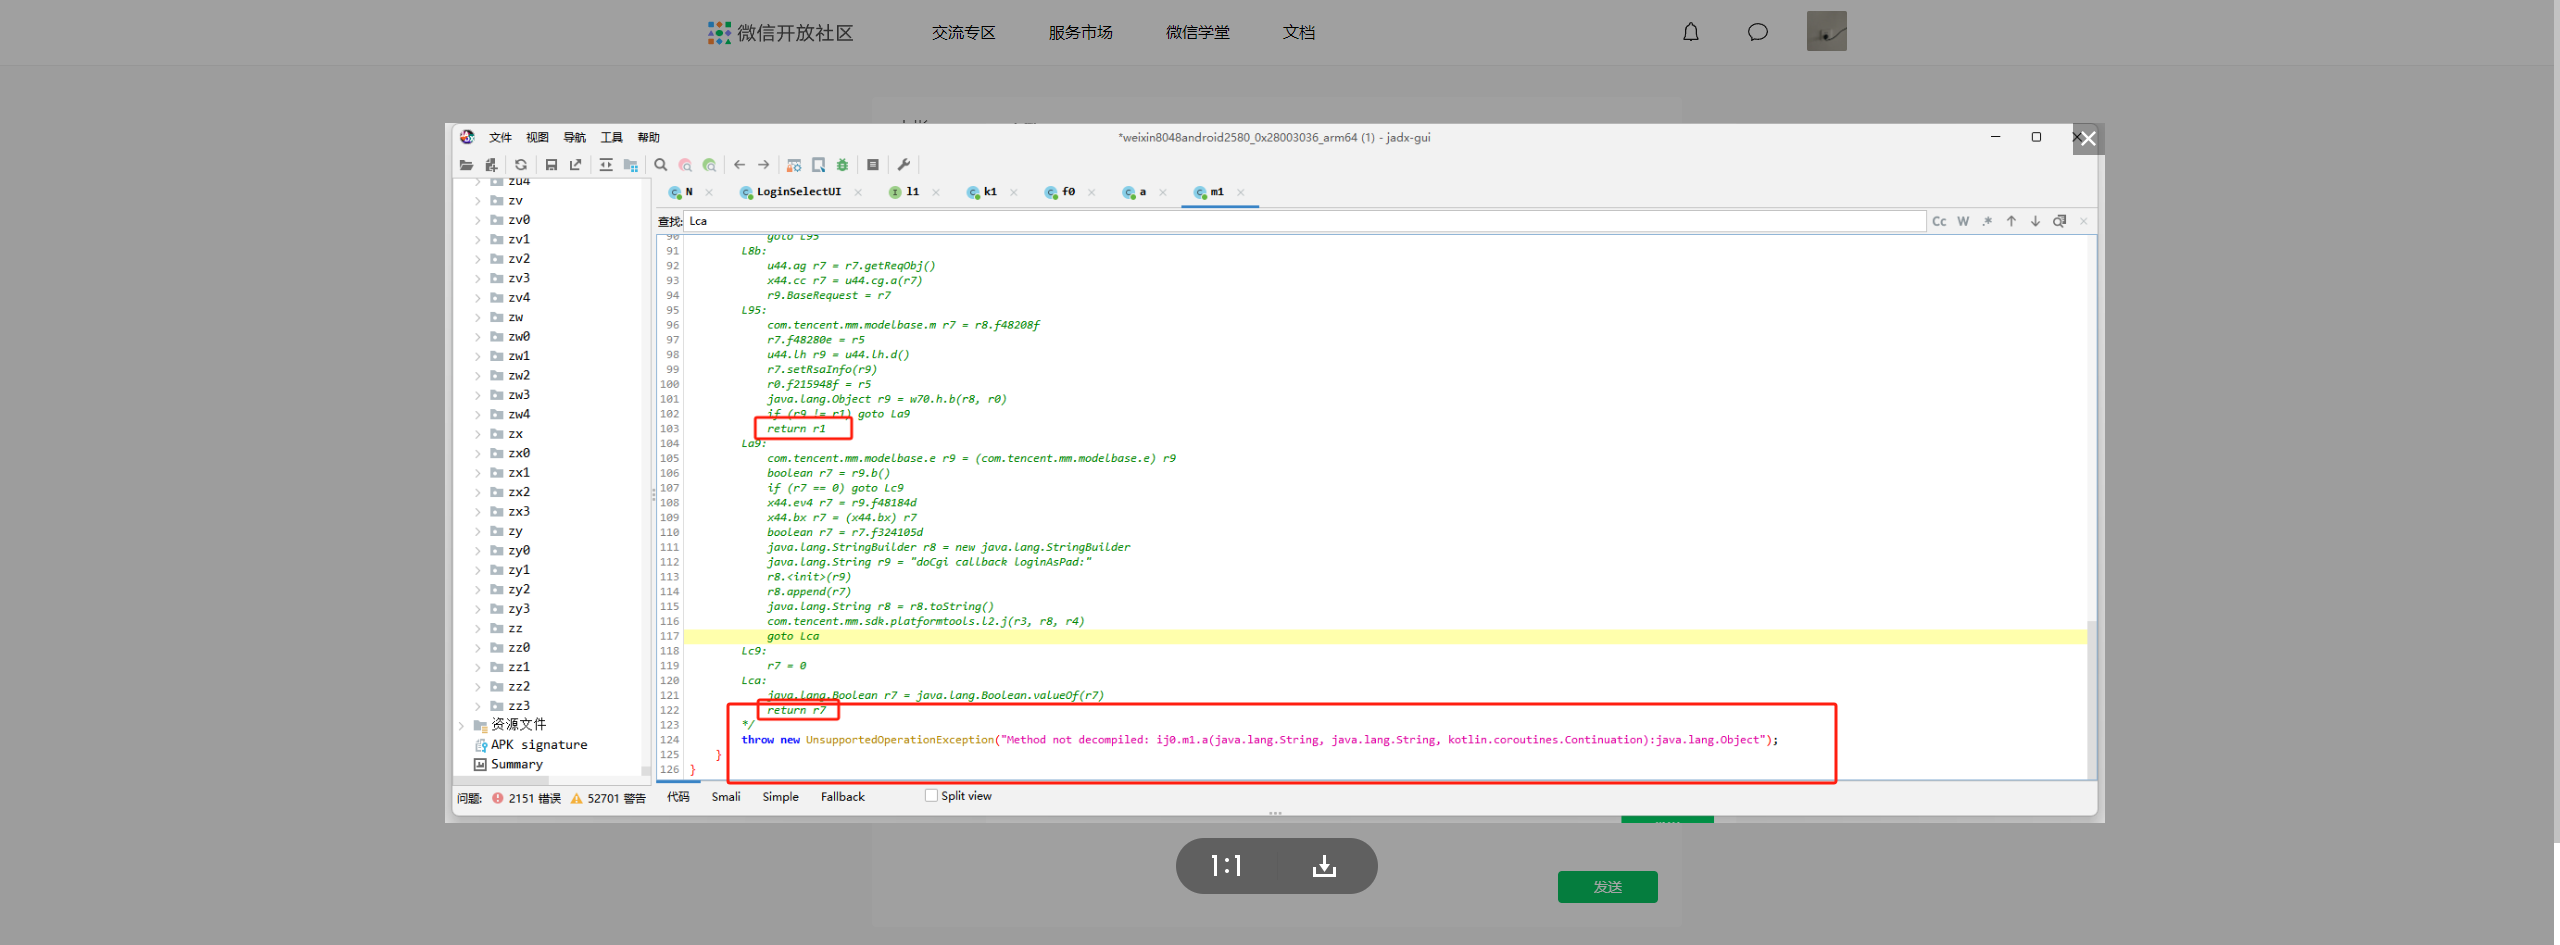The width and height of the screenshot is (2560, 945).
Task: Expand the zy folder in tree
Action: pyautogui.click(x=478, y=531)
